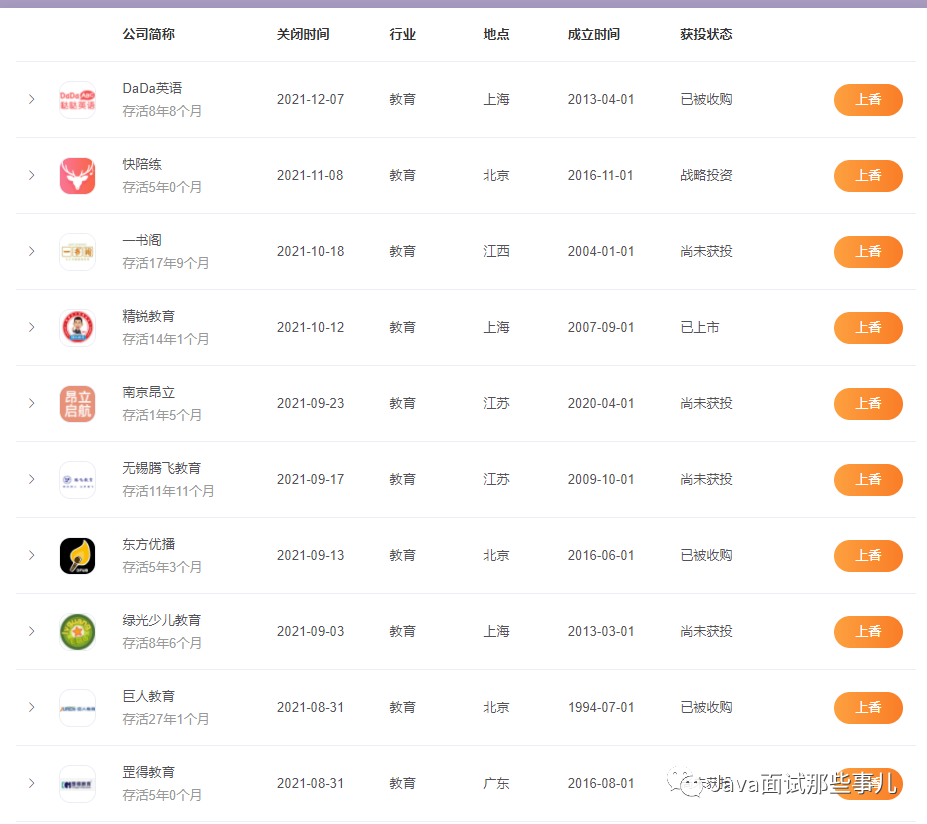This screenshot has width=927, height=824.
Task: Click the 绿光少儿教育 green logo
Action: click(x=77, y=631)
